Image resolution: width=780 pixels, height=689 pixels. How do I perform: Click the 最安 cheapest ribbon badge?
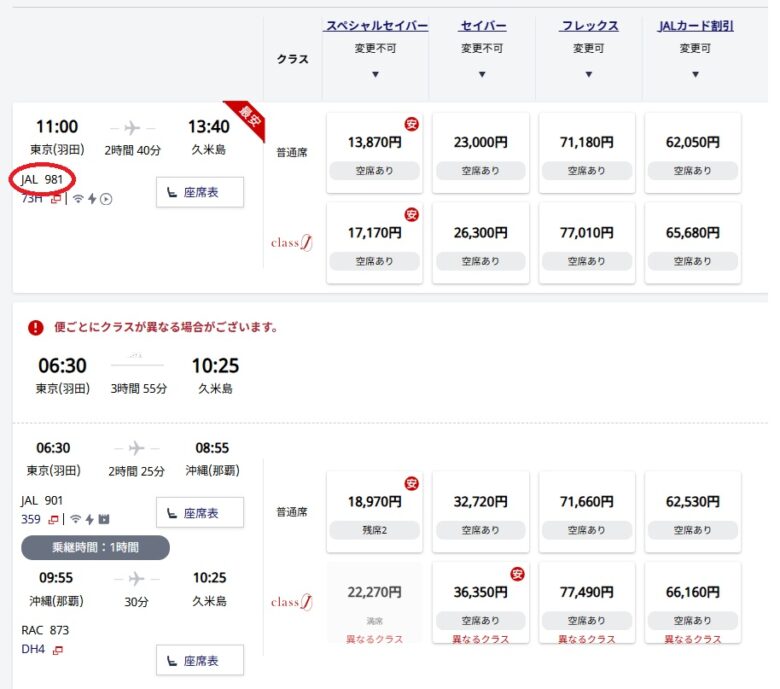pyautogui.click(x=248, y=119)
